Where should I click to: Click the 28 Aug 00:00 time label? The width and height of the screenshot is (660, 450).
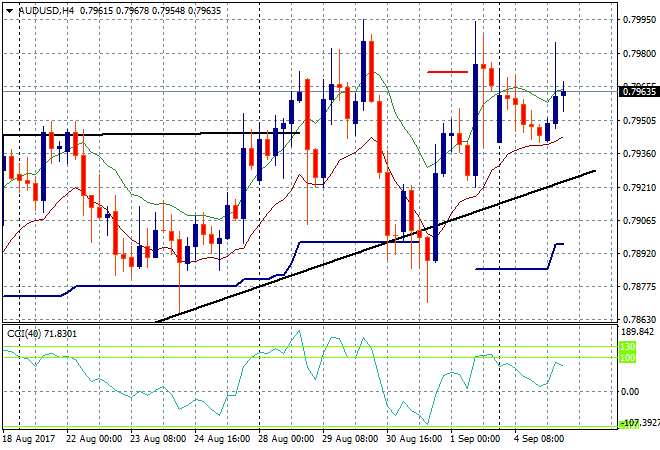coord(286,439)
